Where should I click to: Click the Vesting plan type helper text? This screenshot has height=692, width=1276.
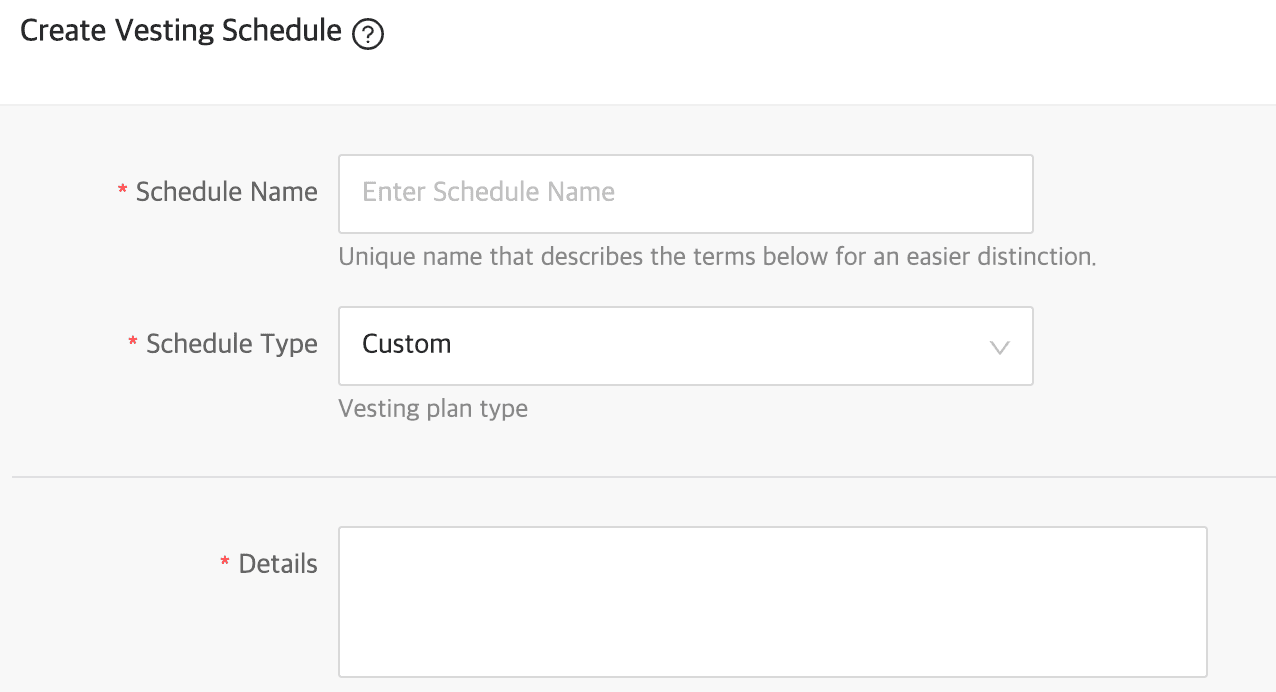point(433,408)
